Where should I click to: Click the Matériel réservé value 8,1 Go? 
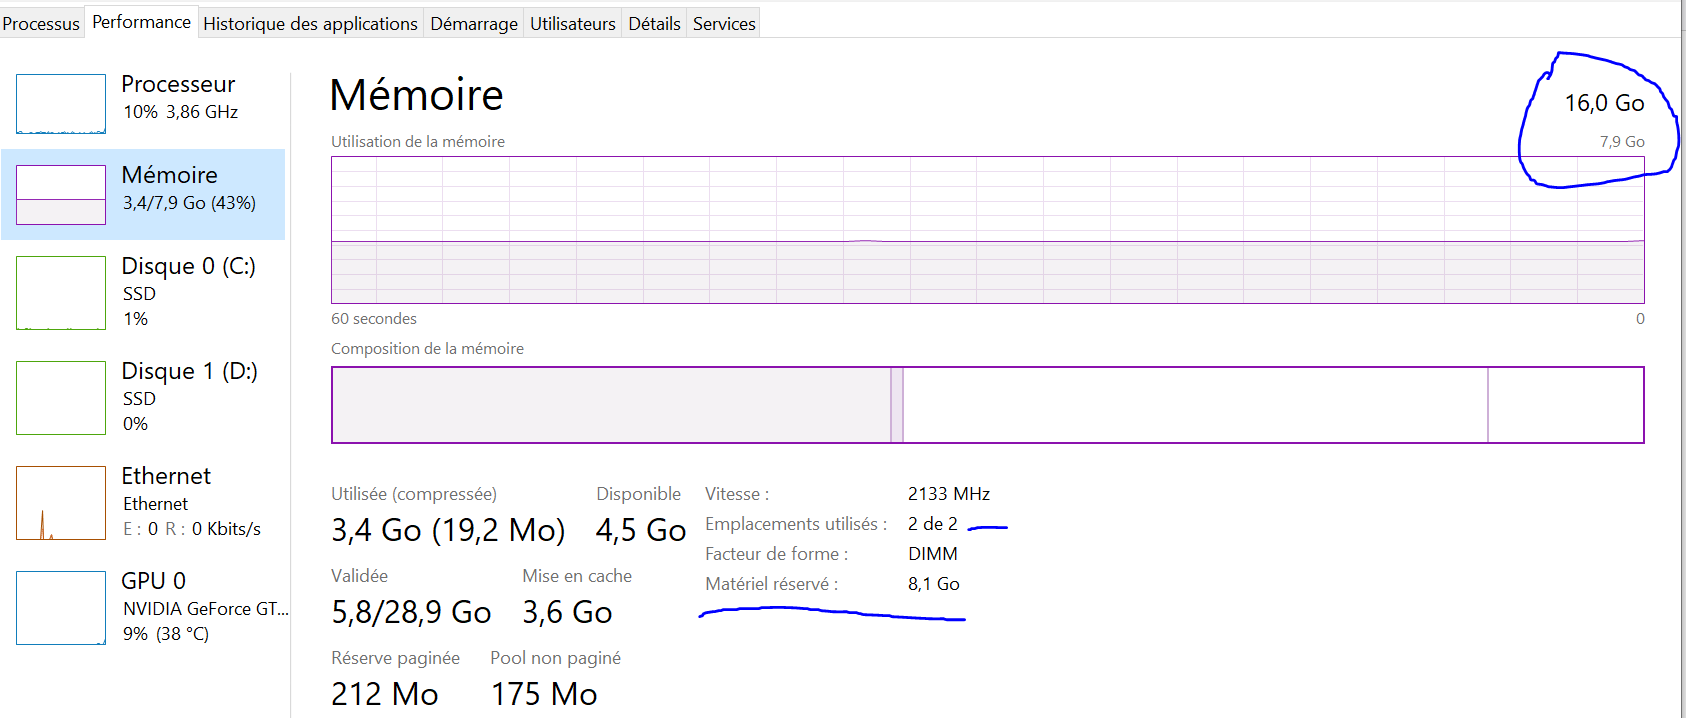click(x=933, y=584)
